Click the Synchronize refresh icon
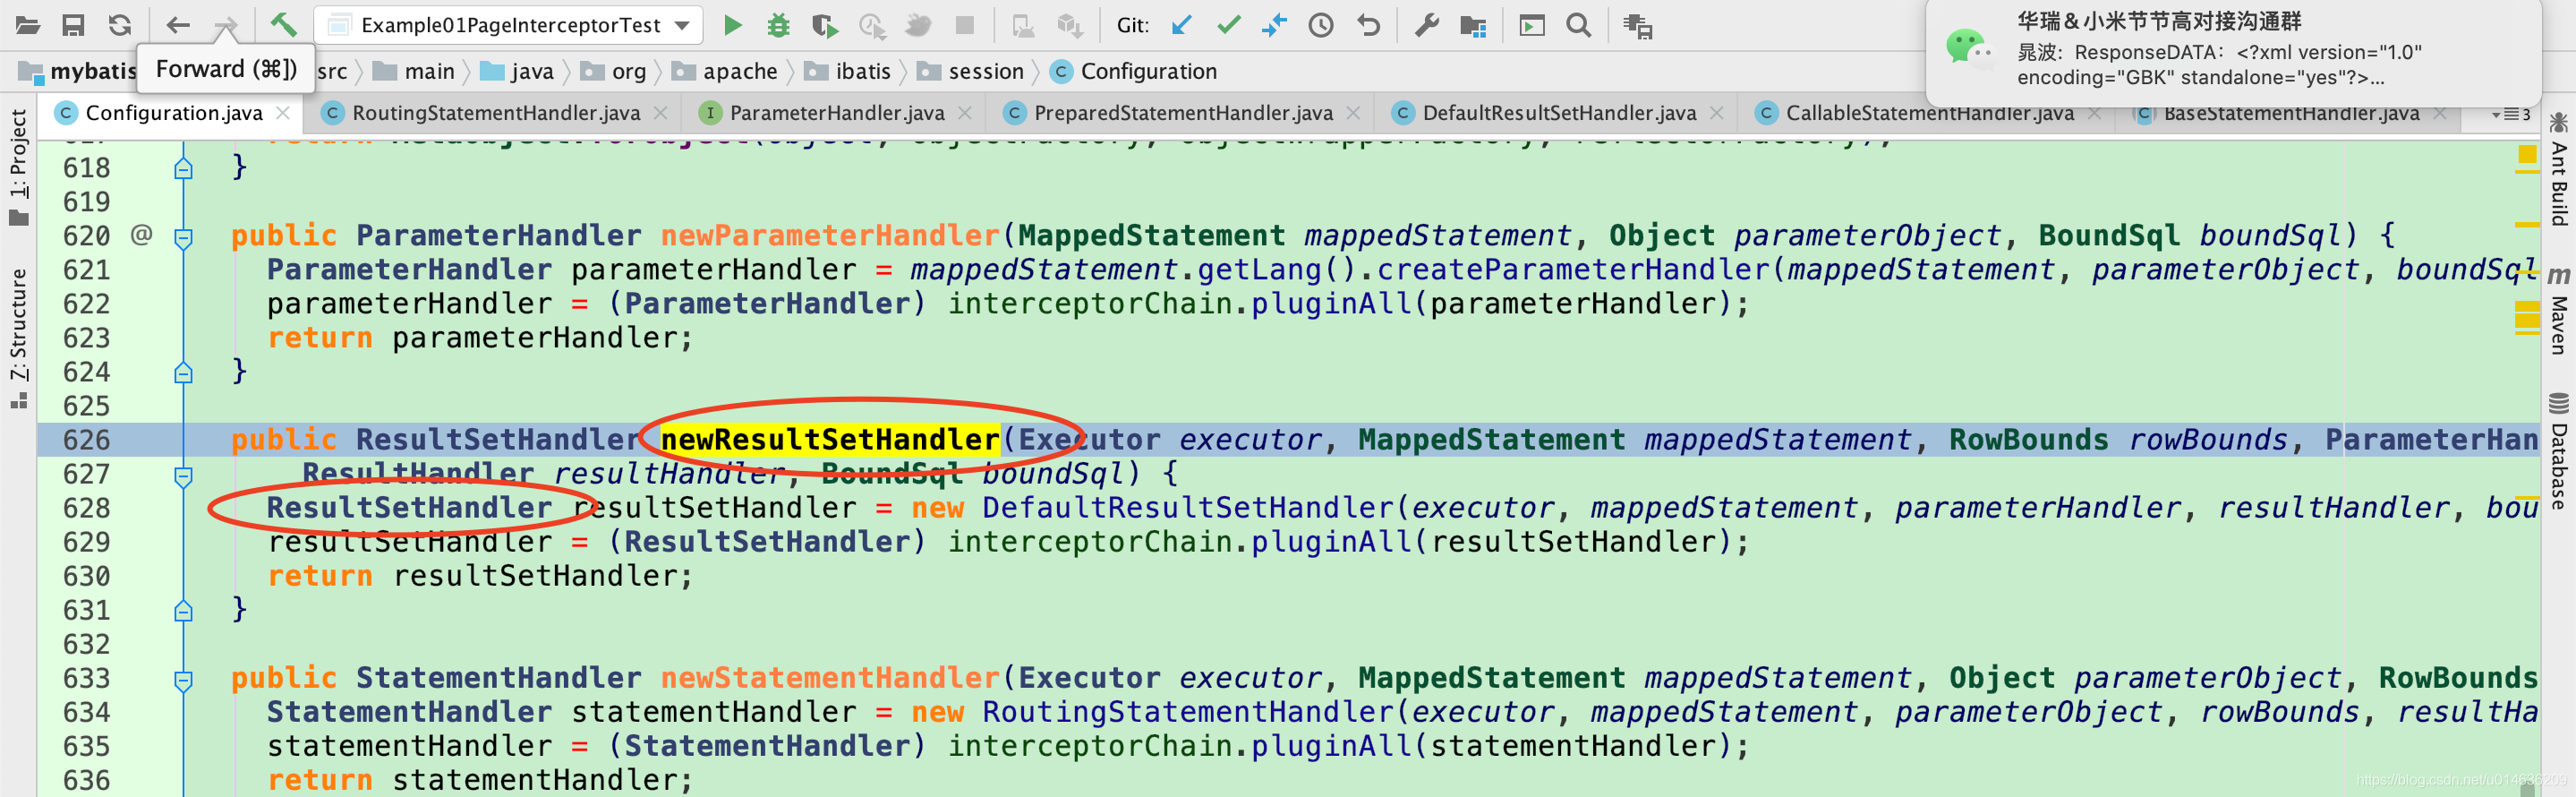The height and width of the screenshot is (797, 2576). coord(120,25)
